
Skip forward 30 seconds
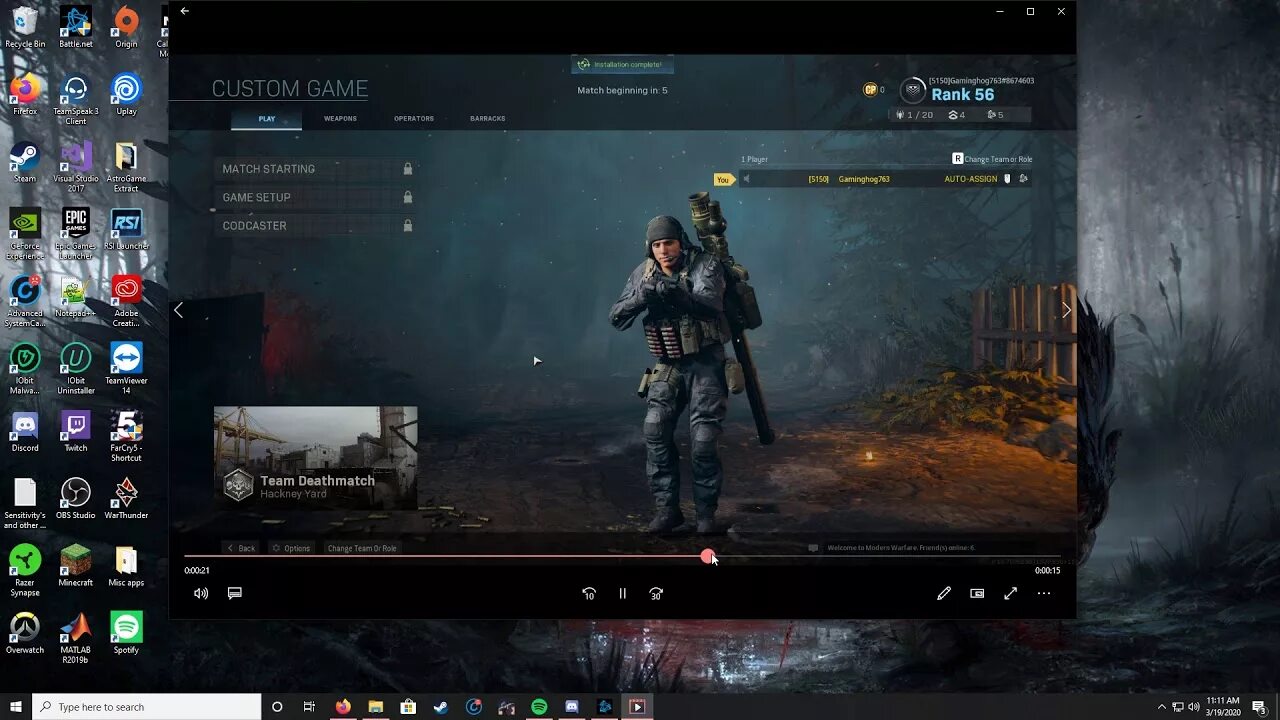(x=656, y=593)
